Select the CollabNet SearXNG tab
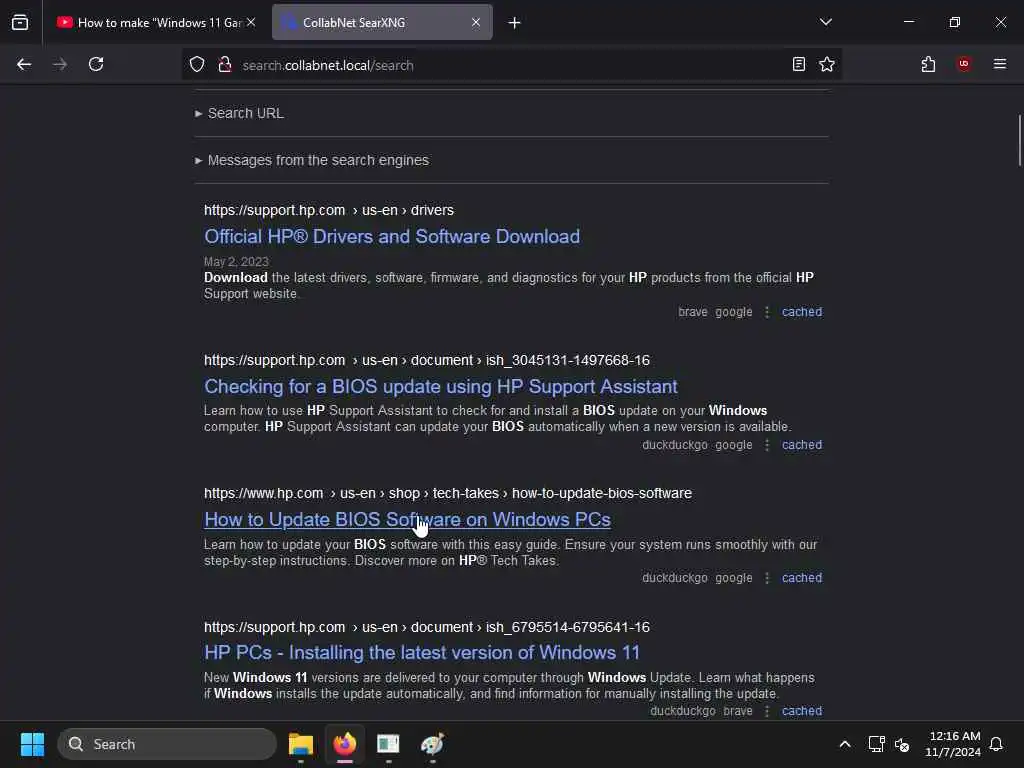The image size is (1024, 768). 382,22
